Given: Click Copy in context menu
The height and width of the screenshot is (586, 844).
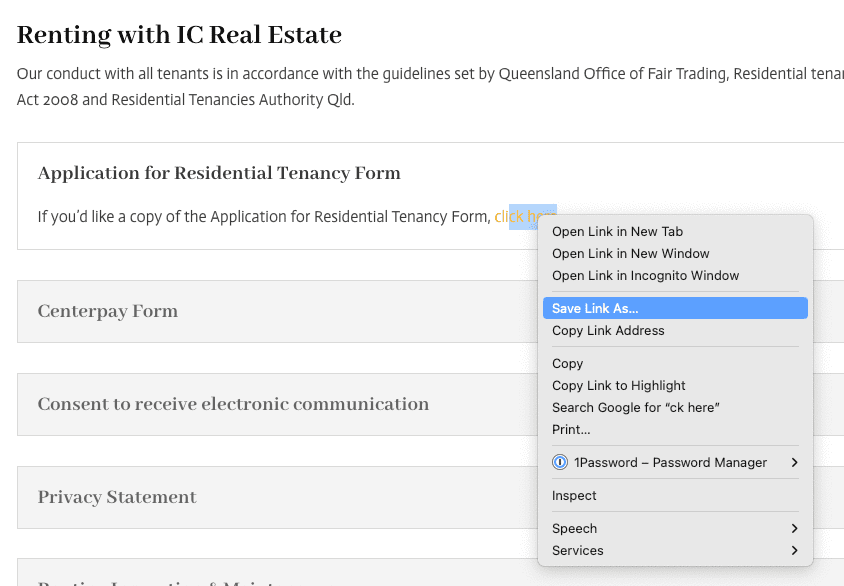Looking at the screenshot, I should coord(567,364).
